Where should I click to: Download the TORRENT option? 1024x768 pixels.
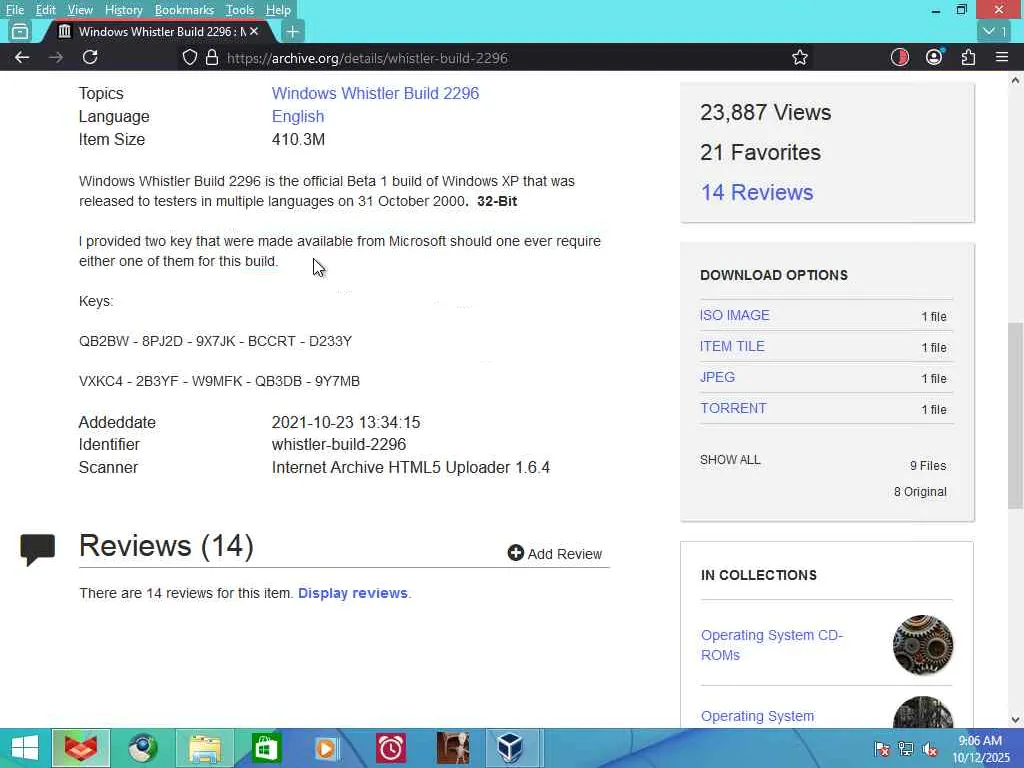click(733, 408)
